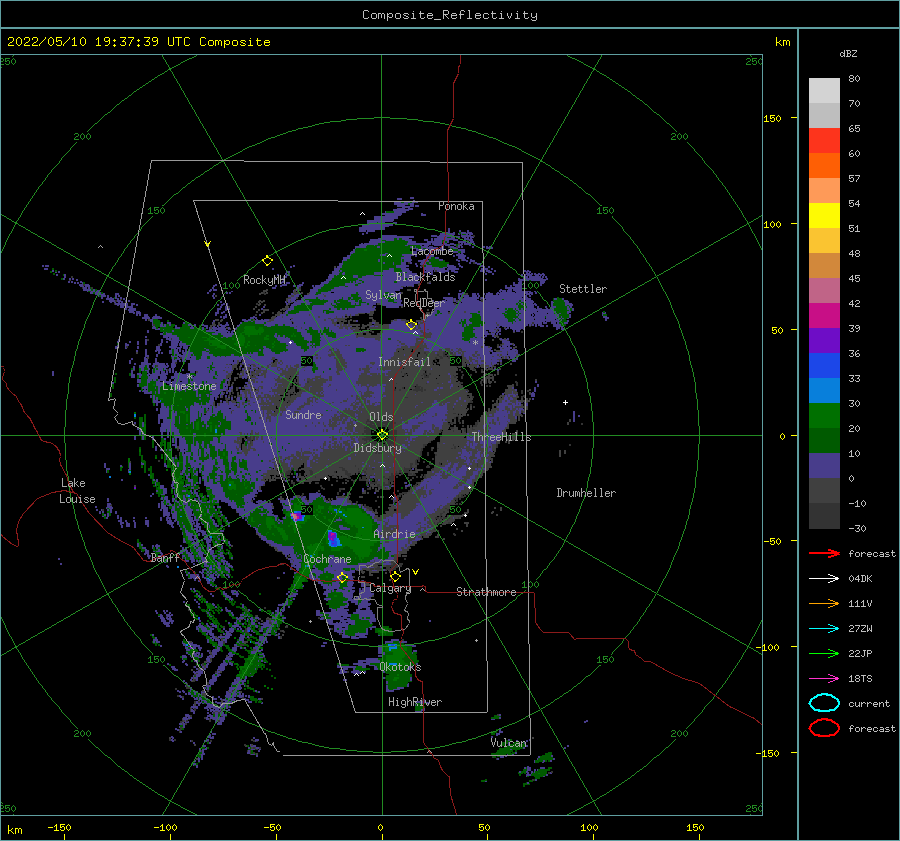Pick the bright green 30-20 dBZ swatch
Screen dimensions: 900x841
click(x=824, y=415)
